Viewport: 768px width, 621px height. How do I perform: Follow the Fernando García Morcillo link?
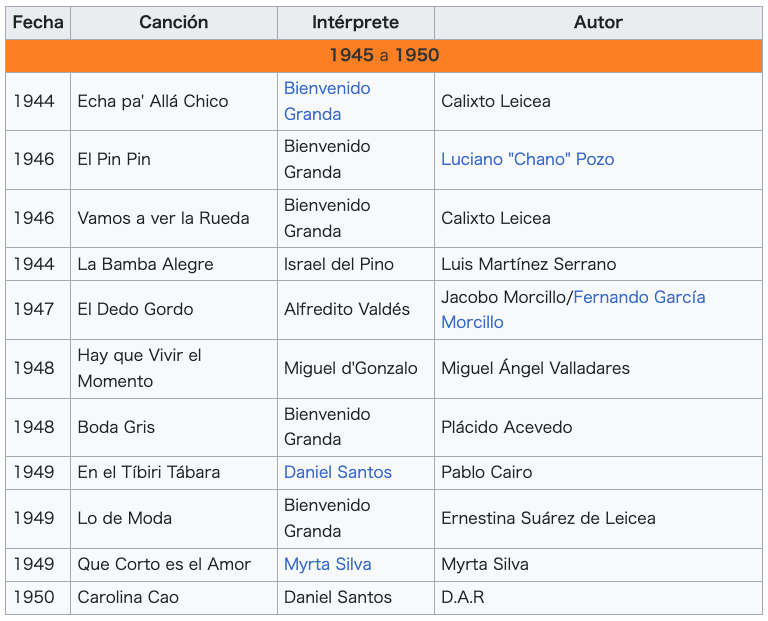(573, 310)
